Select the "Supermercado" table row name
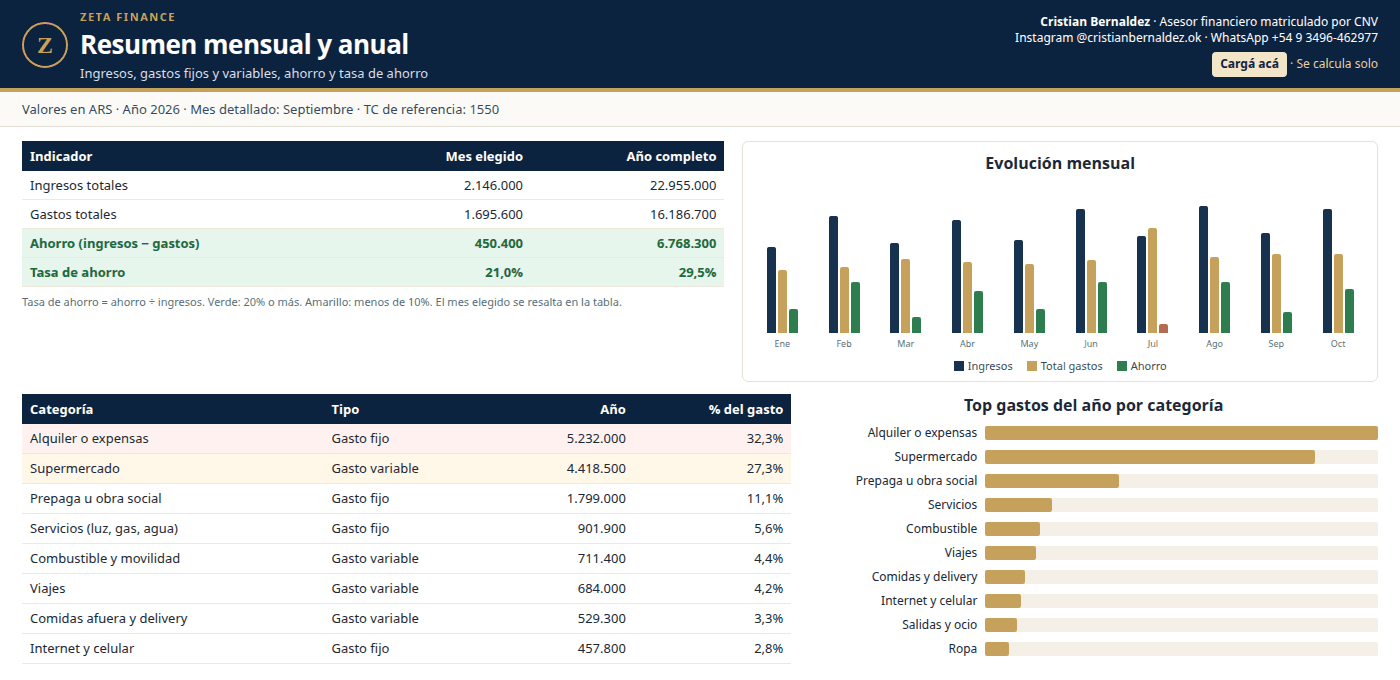The image size is (1400, 680). point(75,468)
